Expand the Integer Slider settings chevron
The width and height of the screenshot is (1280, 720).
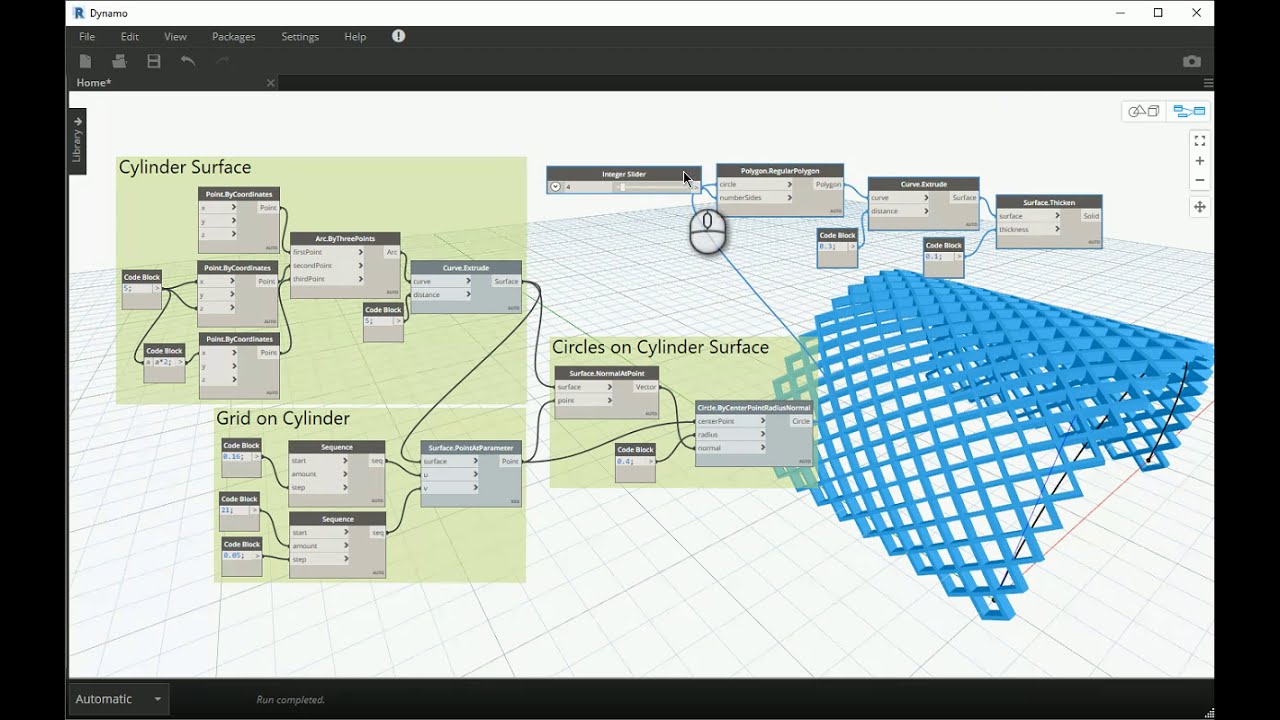[555, 187]
